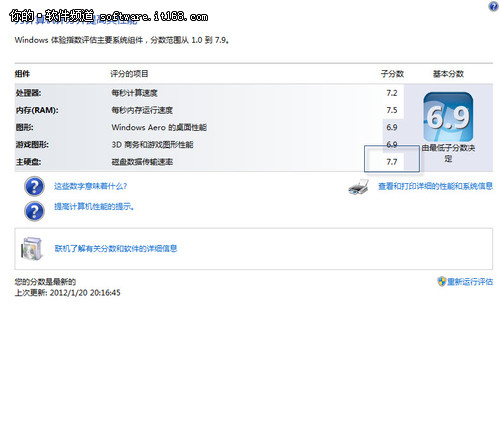Image resolution: width=500 pixels, height=432 pixels.
Task: Open link 这些数字意味着什么?
Action: click(x=91, y=186)
